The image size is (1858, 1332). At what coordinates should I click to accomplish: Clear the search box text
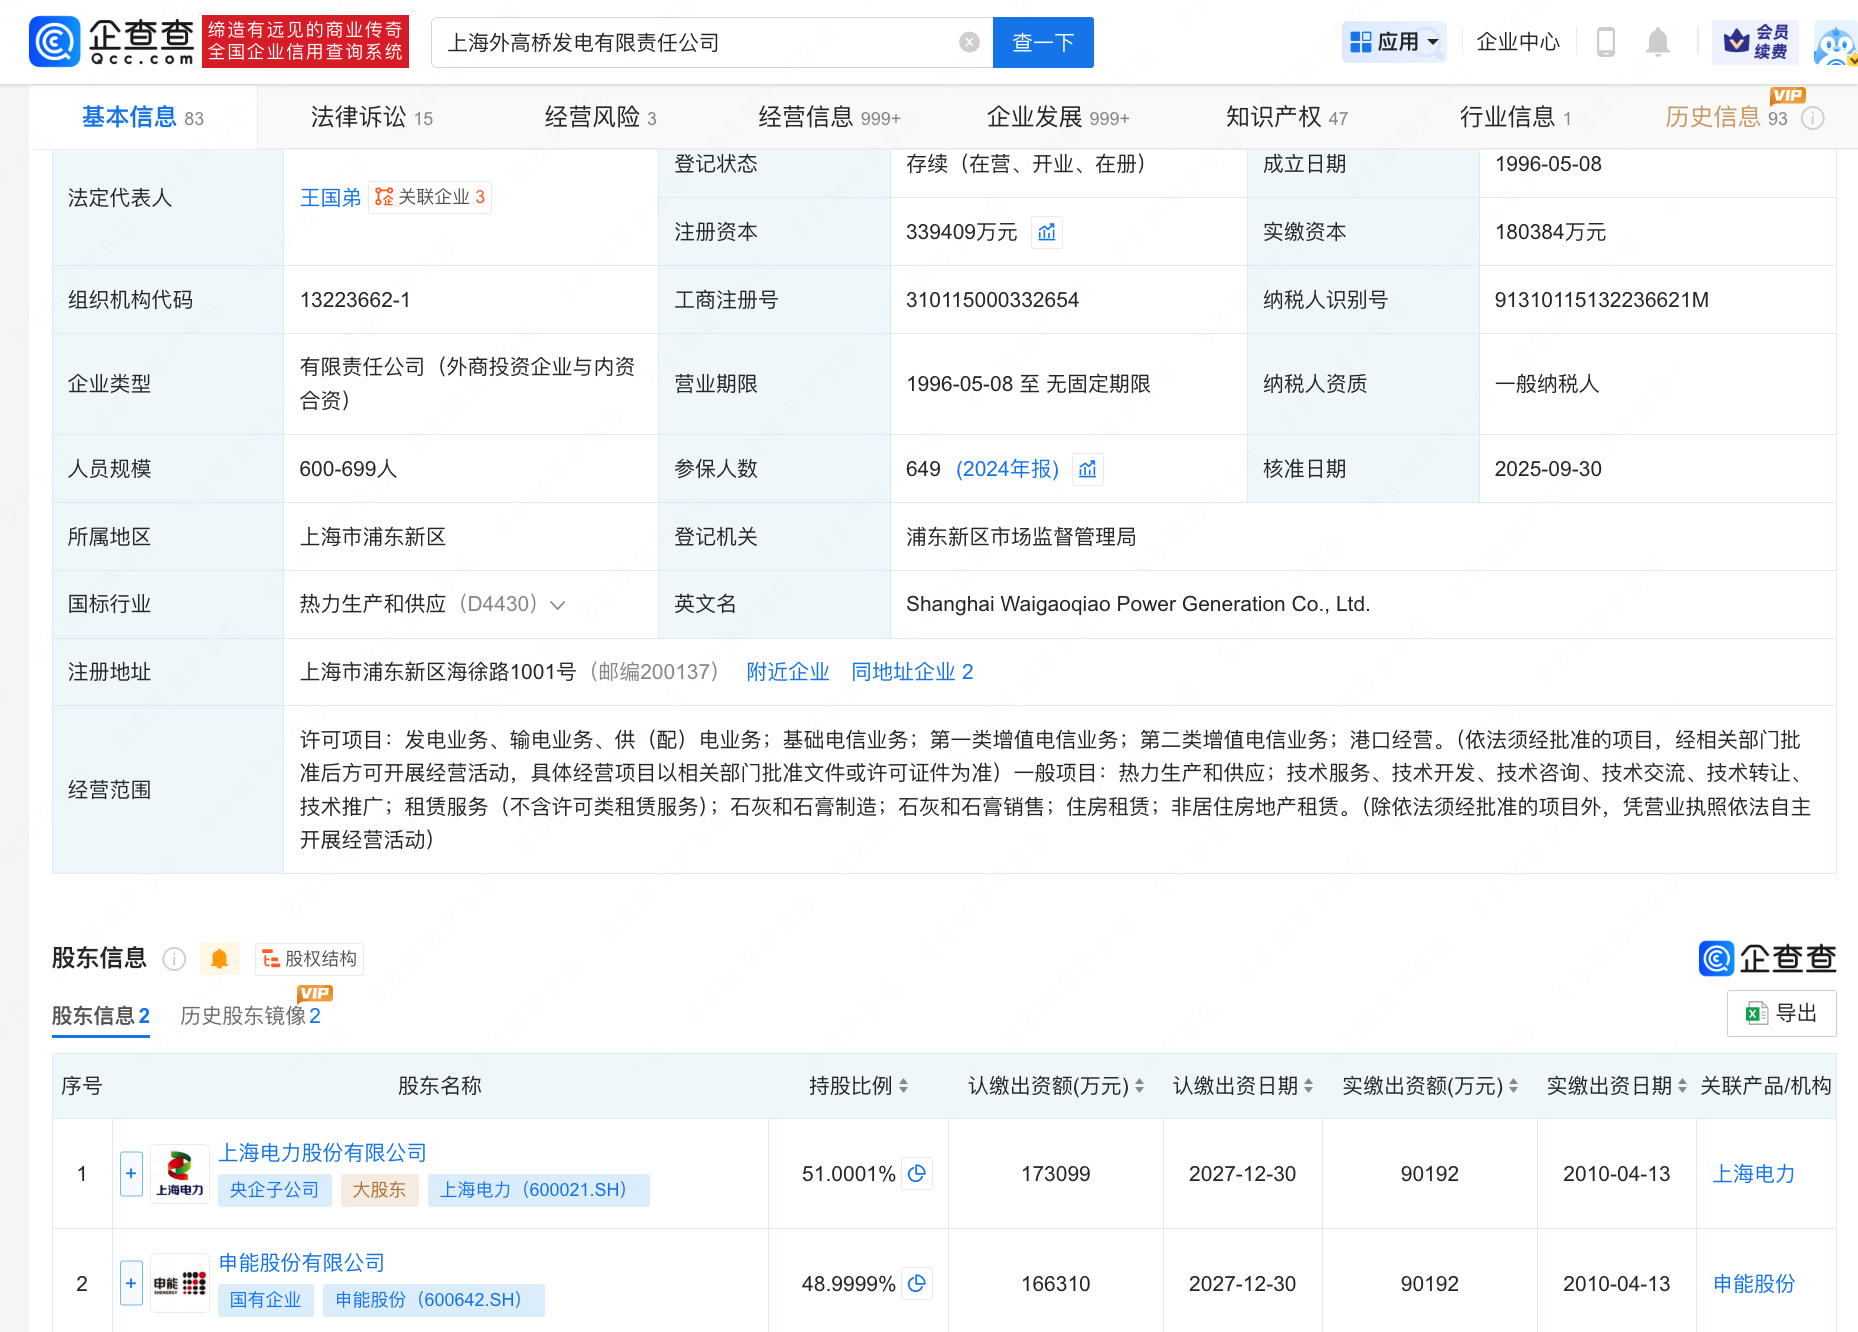(x=968, y=42)
